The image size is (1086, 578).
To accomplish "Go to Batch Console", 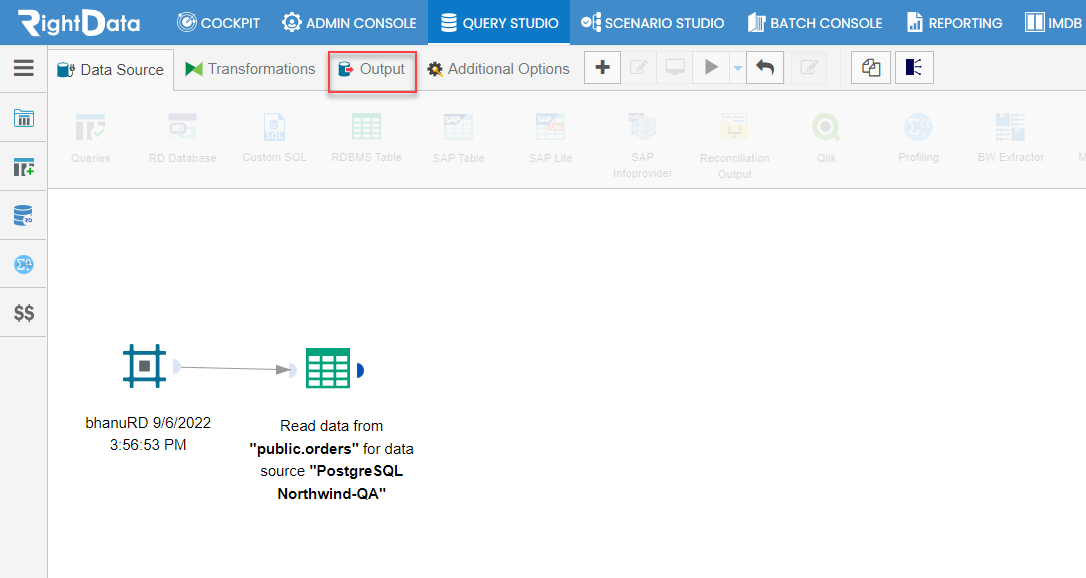I will pos(815,23).
